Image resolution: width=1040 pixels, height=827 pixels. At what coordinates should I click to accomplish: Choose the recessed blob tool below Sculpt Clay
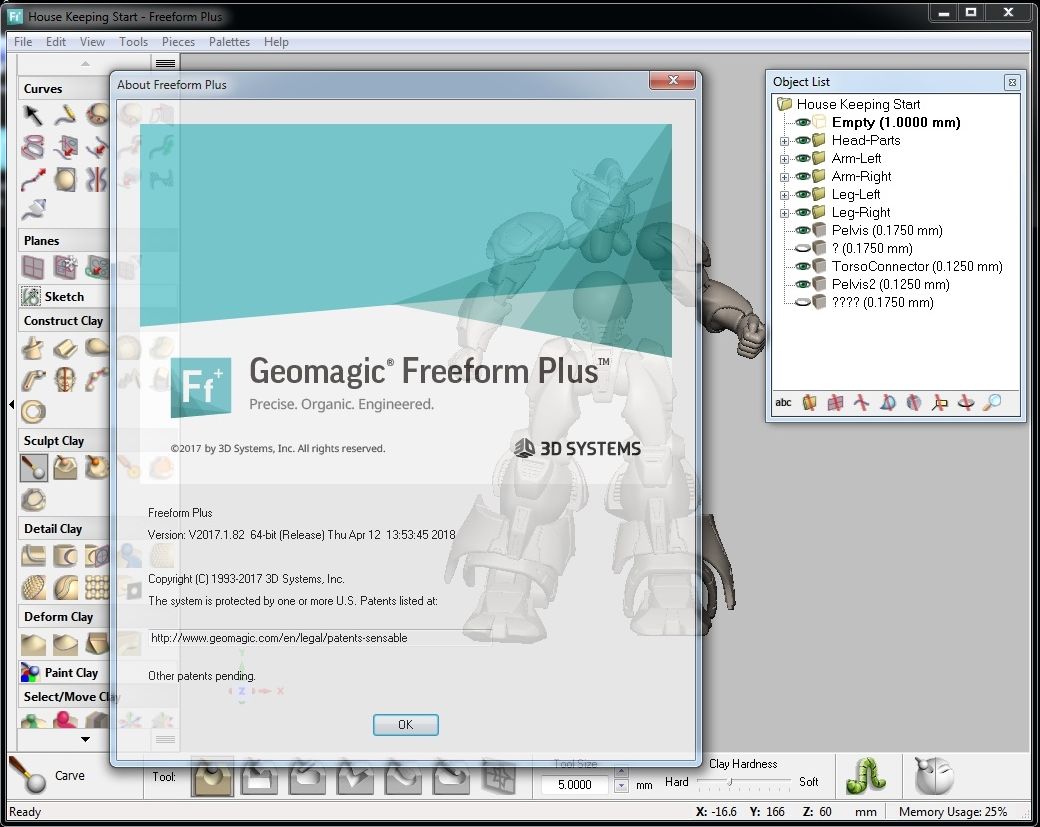(32, 499)
